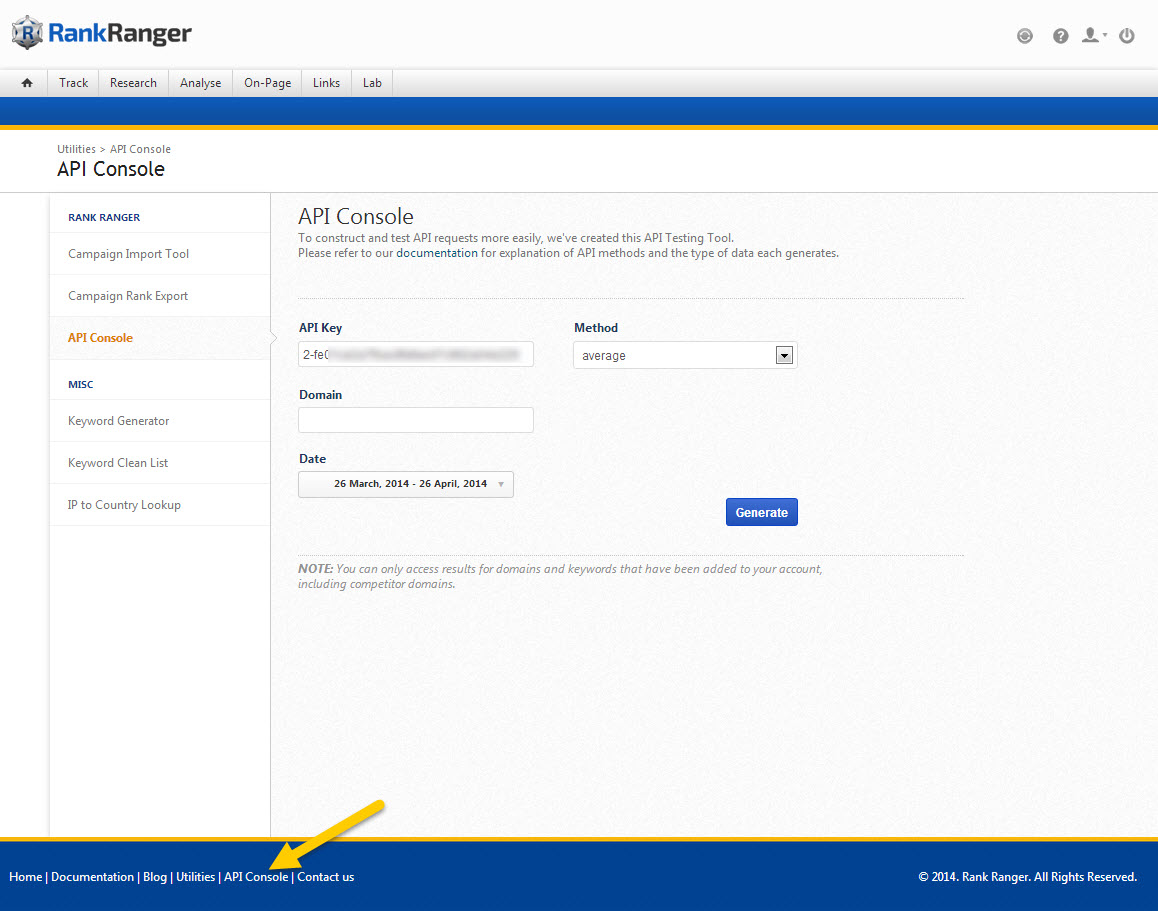Open the user account profile icon

click(x=1090, y=35)
